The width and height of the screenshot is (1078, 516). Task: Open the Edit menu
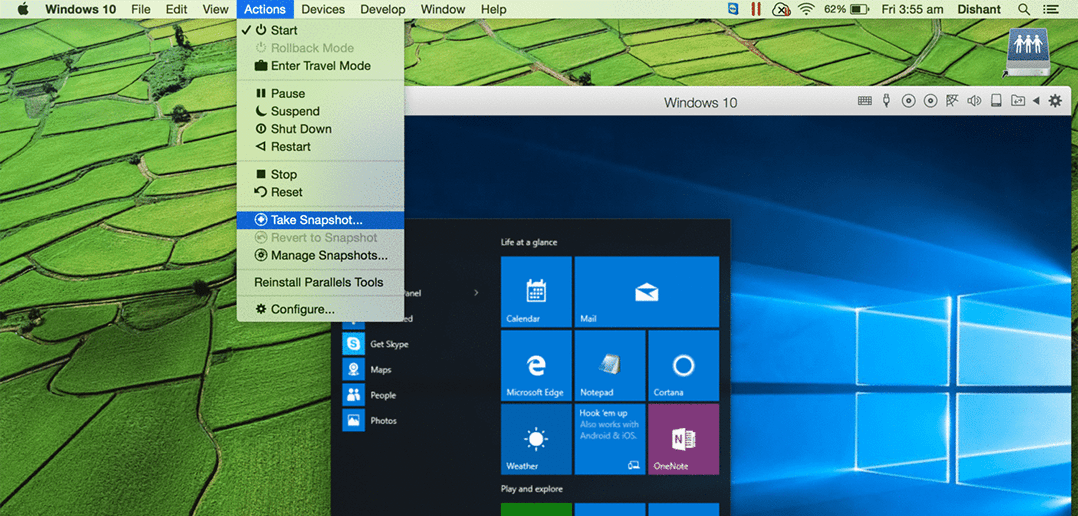[177, 9]
